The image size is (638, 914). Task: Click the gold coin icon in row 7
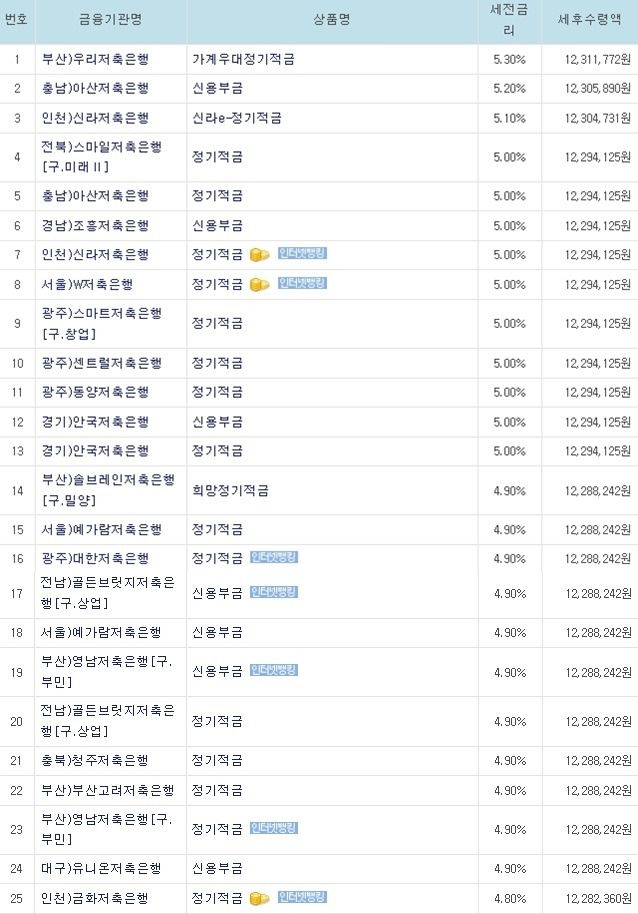[x=259, y=255]
